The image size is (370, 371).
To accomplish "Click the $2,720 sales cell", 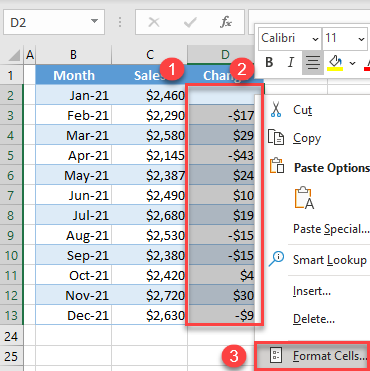I will 150,295.
